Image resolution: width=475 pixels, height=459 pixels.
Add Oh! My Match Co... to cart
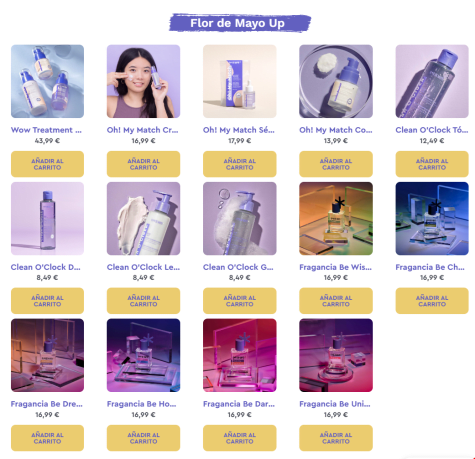tap(336, 164)
